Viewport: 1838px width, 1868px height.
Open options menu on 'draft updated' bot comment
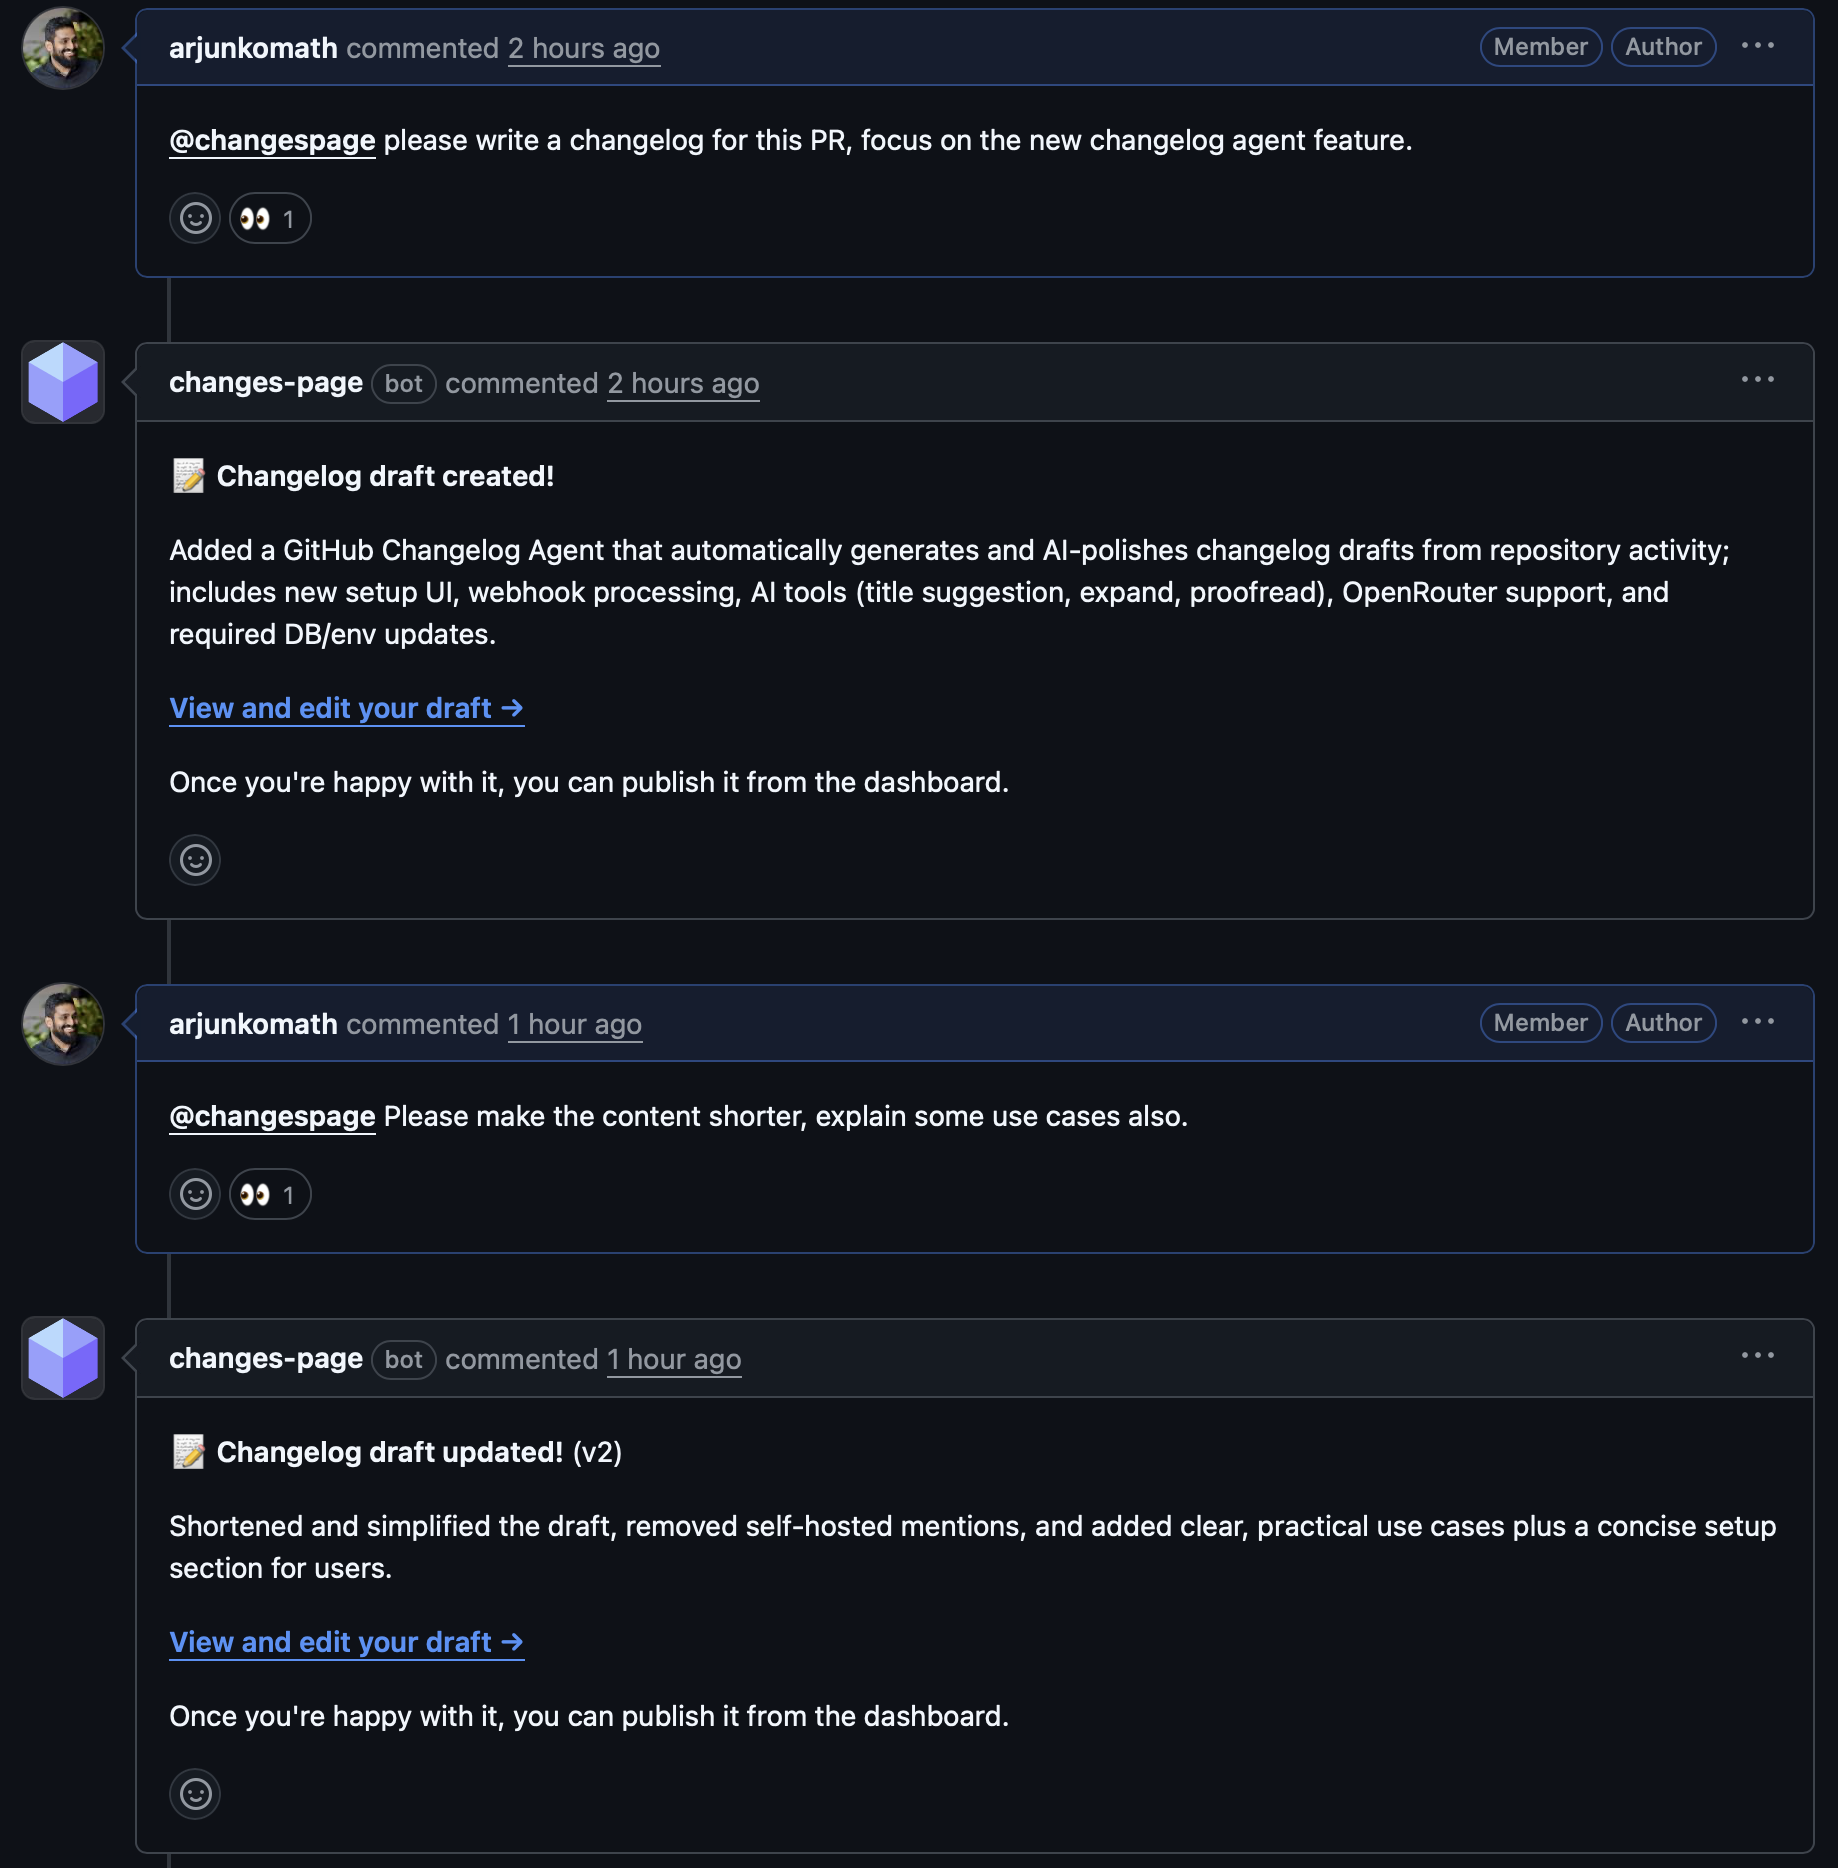point(1757,1356)
